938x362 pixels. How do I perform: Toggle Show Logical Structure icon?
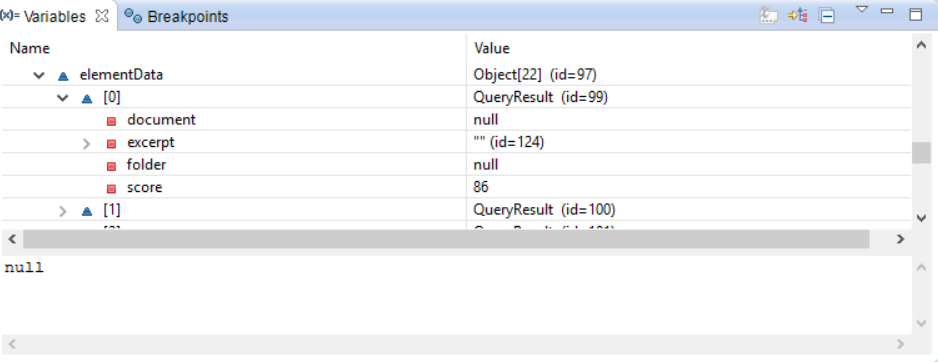coord(797,16)
